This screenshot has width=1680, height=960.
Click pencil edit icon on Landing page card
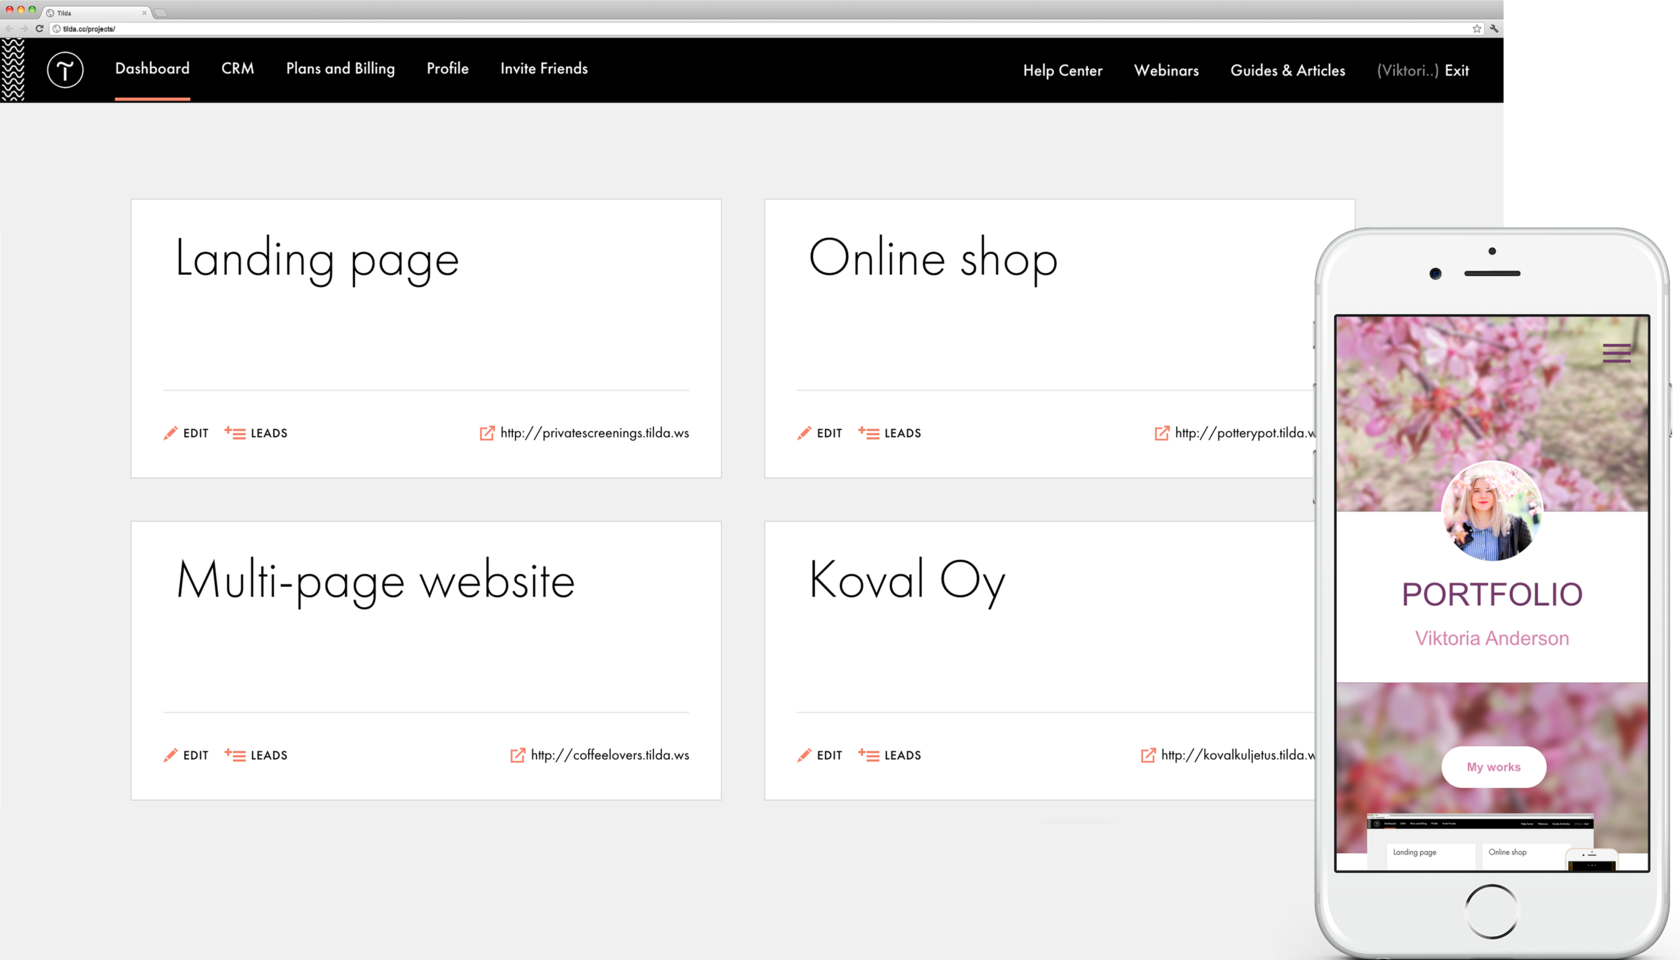(x=171, y=433)
